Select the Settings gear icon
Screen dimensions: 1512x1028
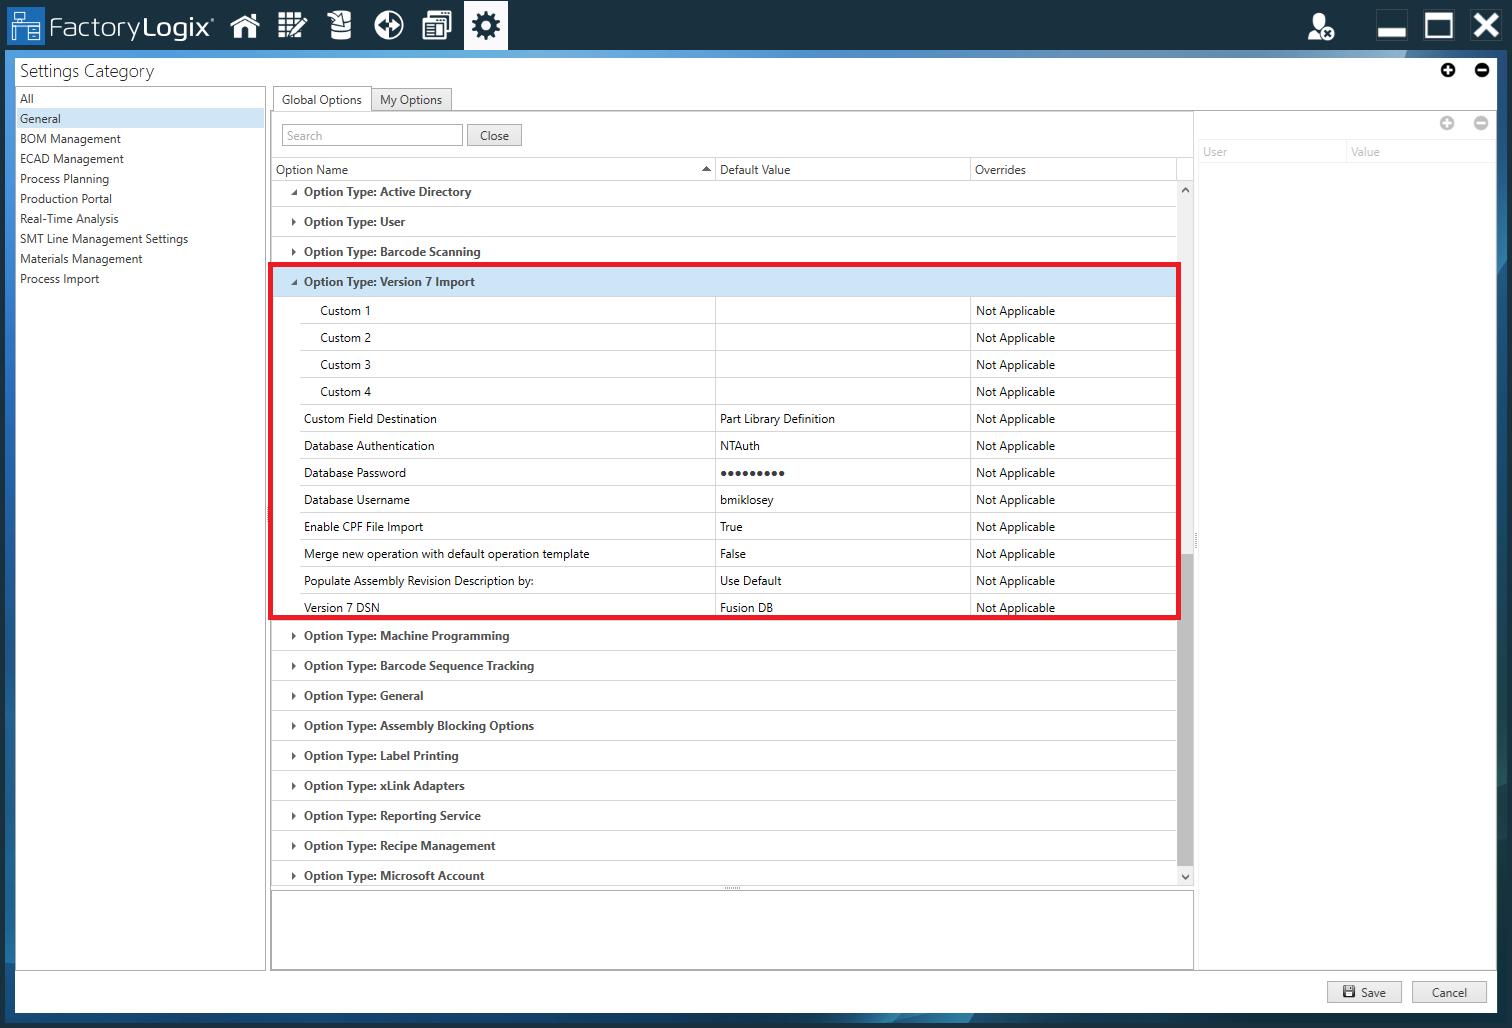click(485, 25)
